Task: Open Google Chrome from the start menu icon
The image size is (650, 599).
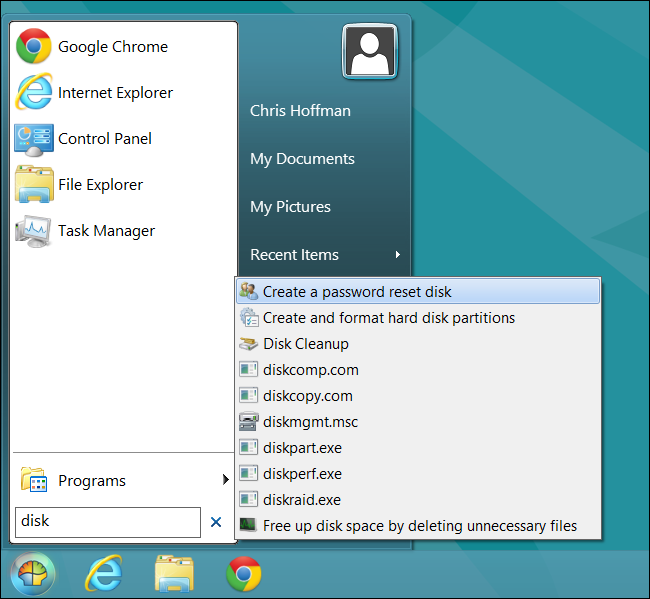Action: 34,46
